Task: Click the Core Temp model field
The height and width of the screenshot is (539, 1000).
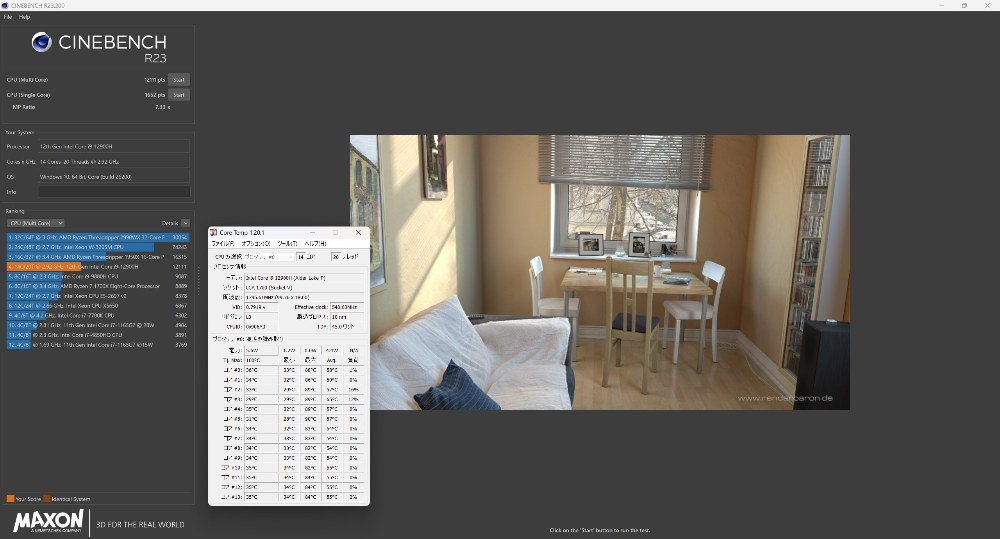Action: point(304,278)
